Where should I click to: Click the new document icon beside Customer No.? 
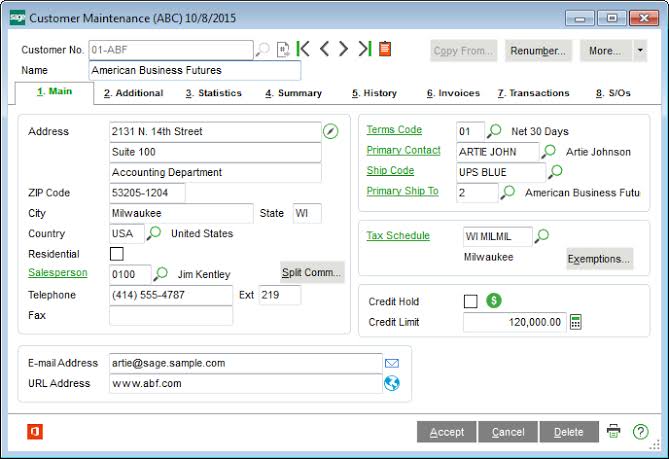point(283,50)
